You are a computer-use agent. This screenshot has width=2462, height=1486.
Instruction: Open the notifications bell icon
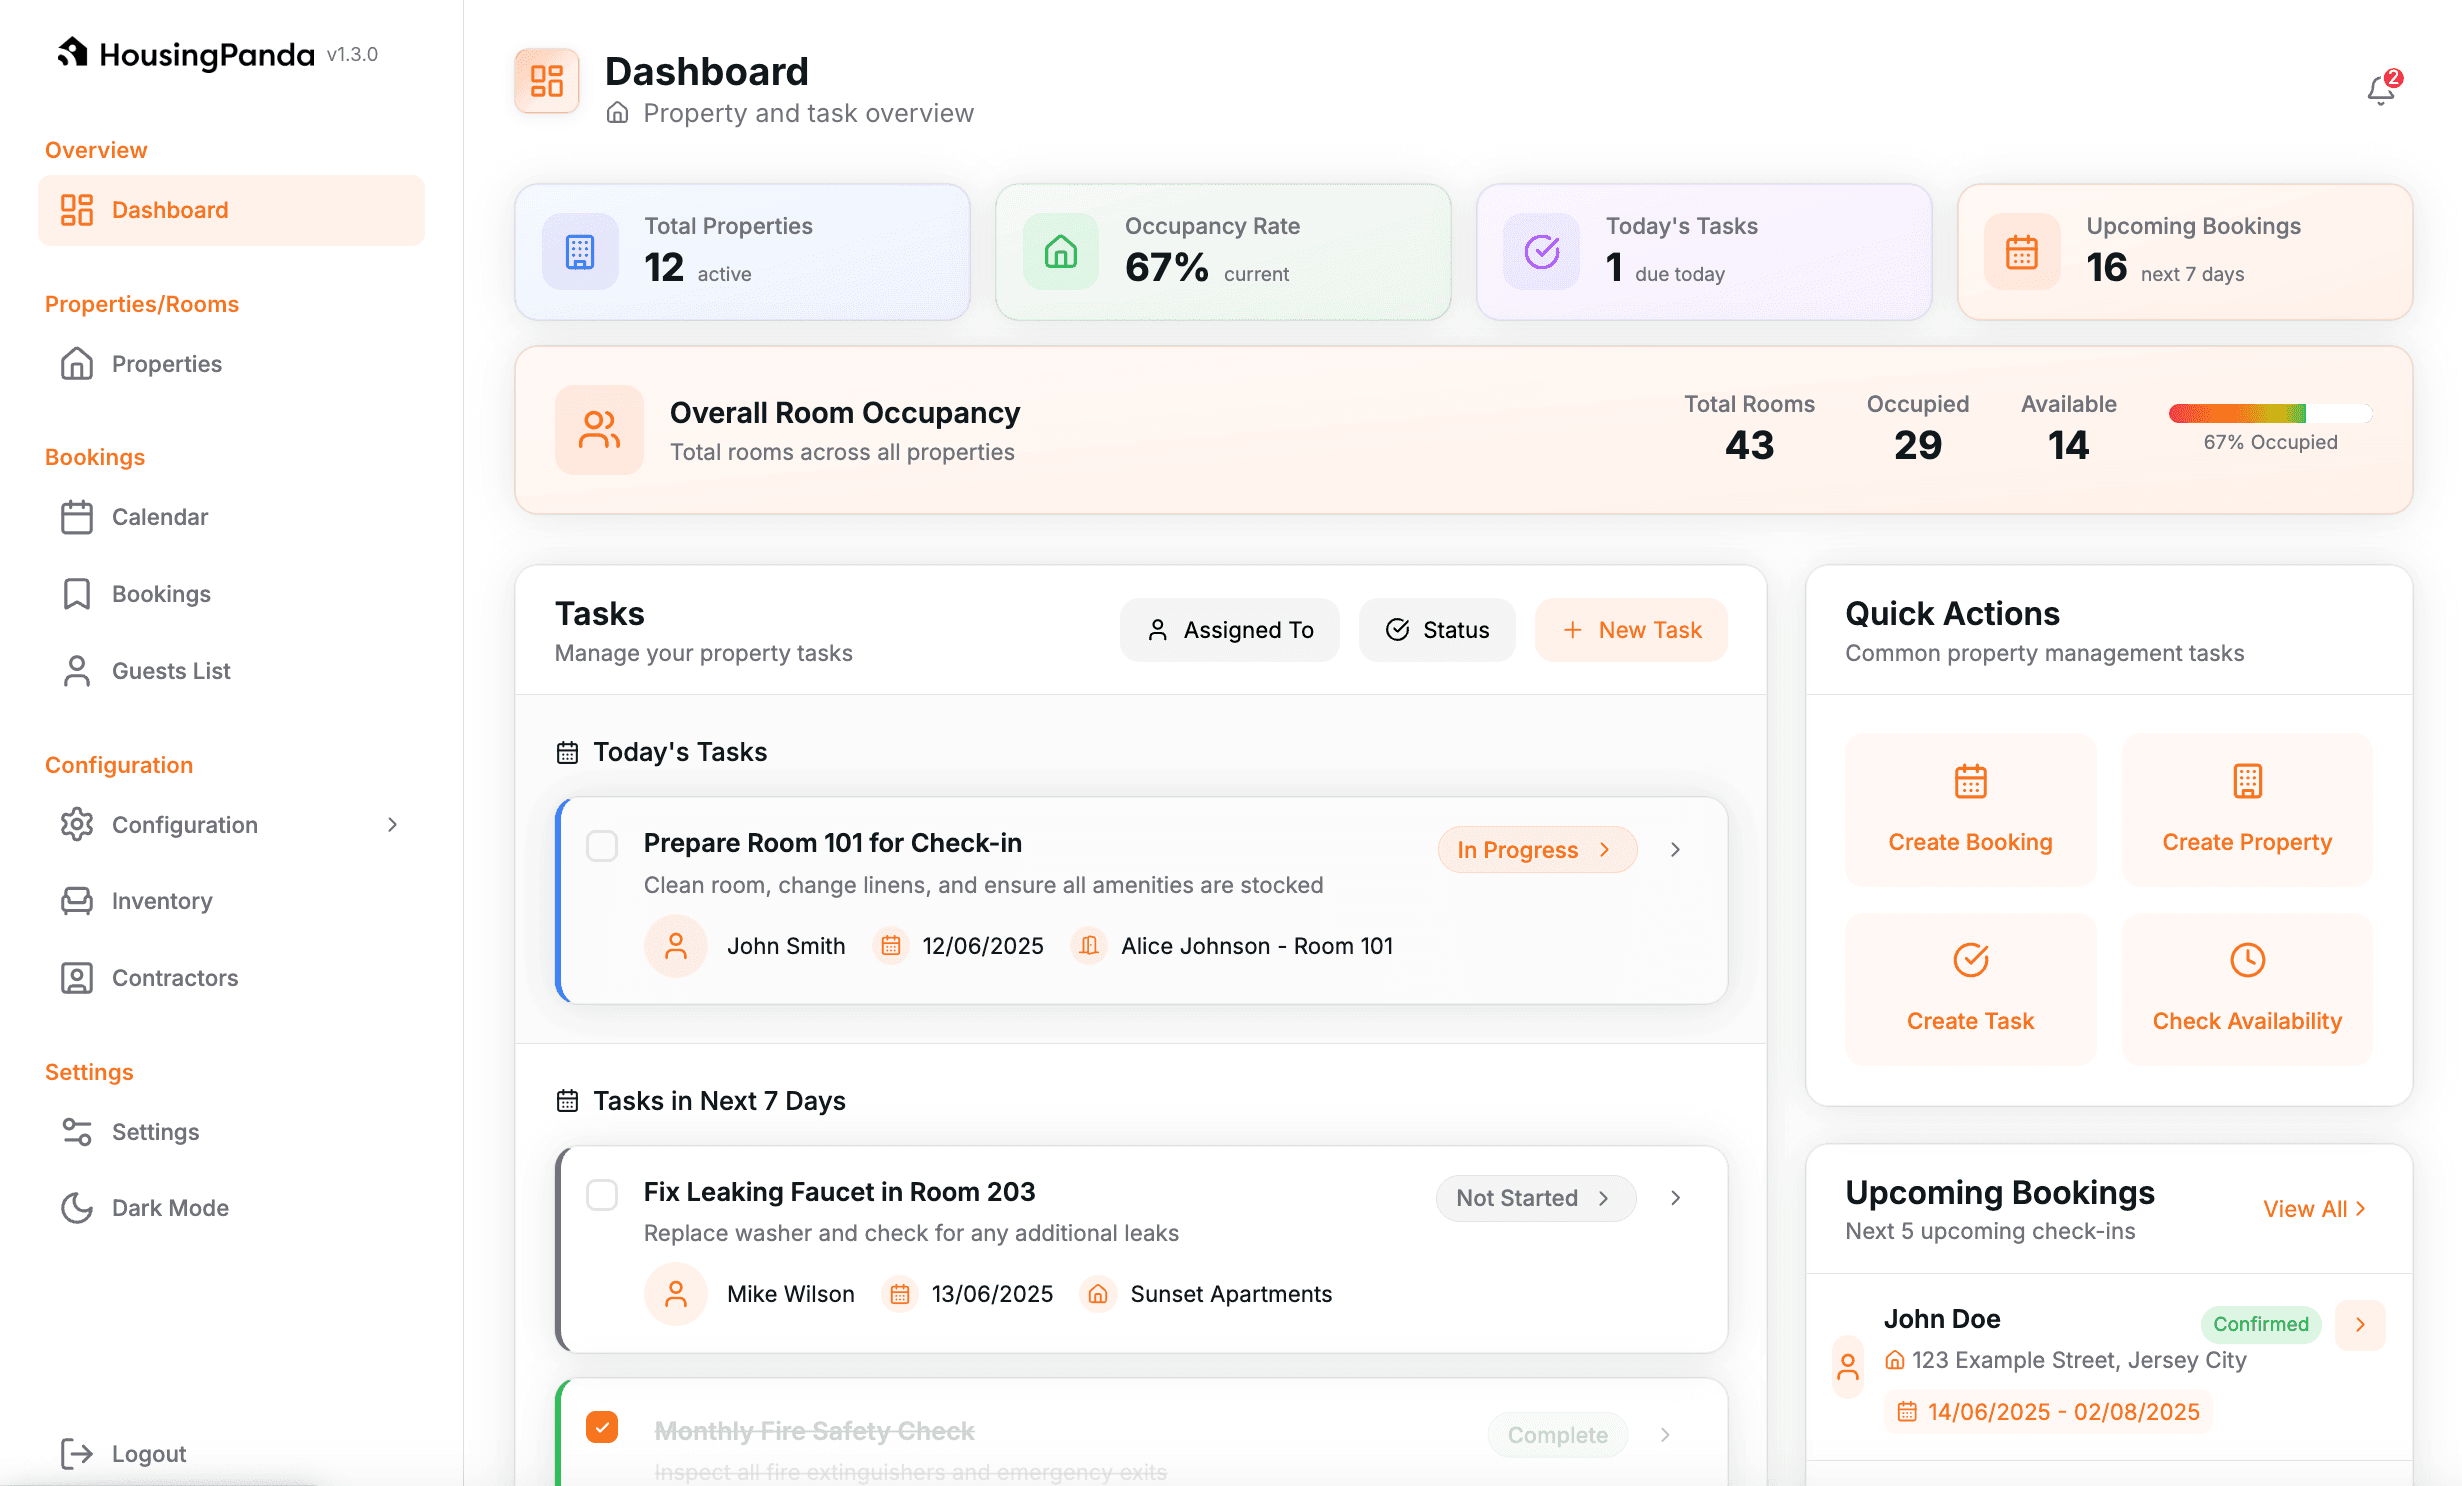tap(2382, 88)
